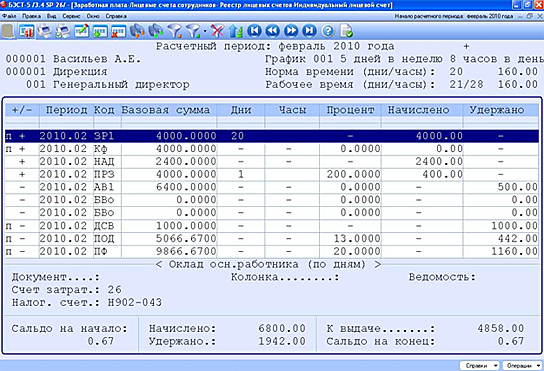Click the help question mark icon
The width and height of the screenshot is (544, 371).
(x=328, y=31)
